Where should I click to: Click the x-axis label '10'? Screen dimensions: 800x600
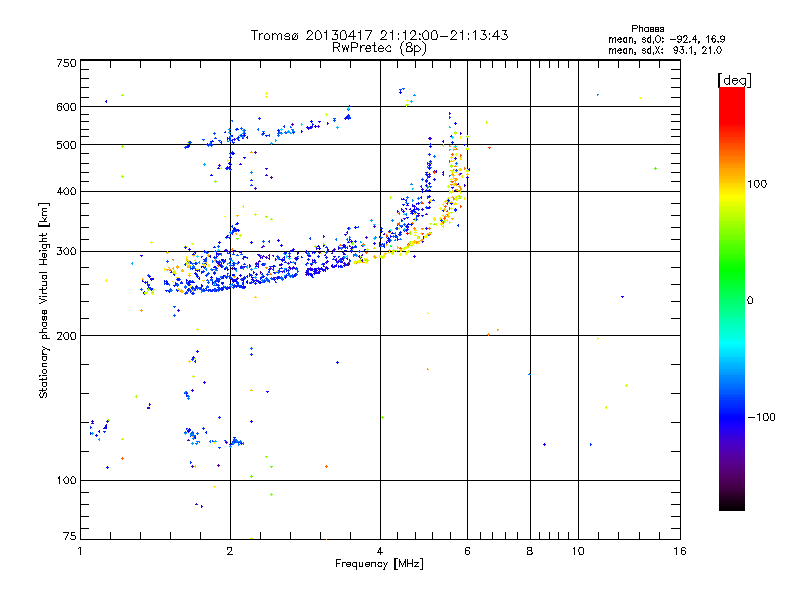coord(578,551)
